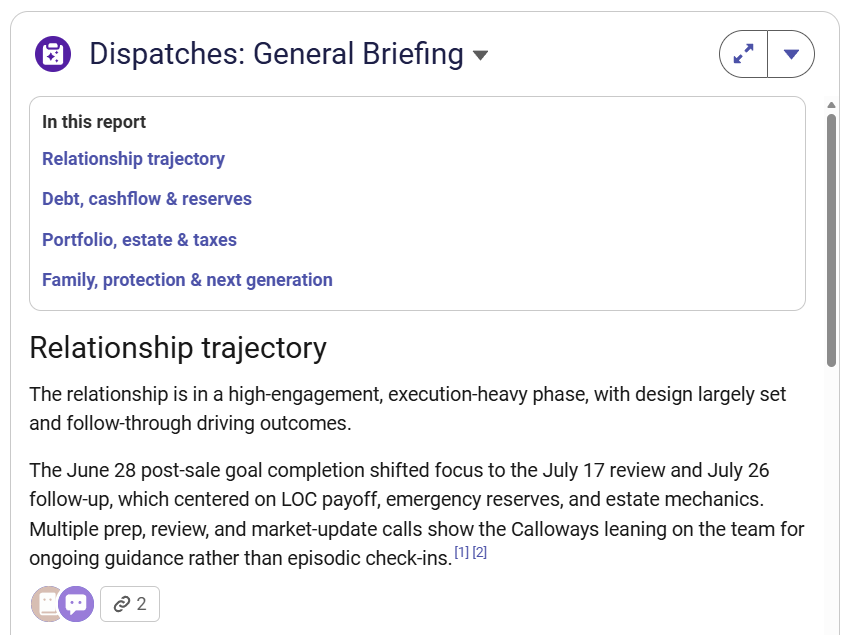
Task: Click the scrollbar track below the thumb
Action: coord(832,499)
